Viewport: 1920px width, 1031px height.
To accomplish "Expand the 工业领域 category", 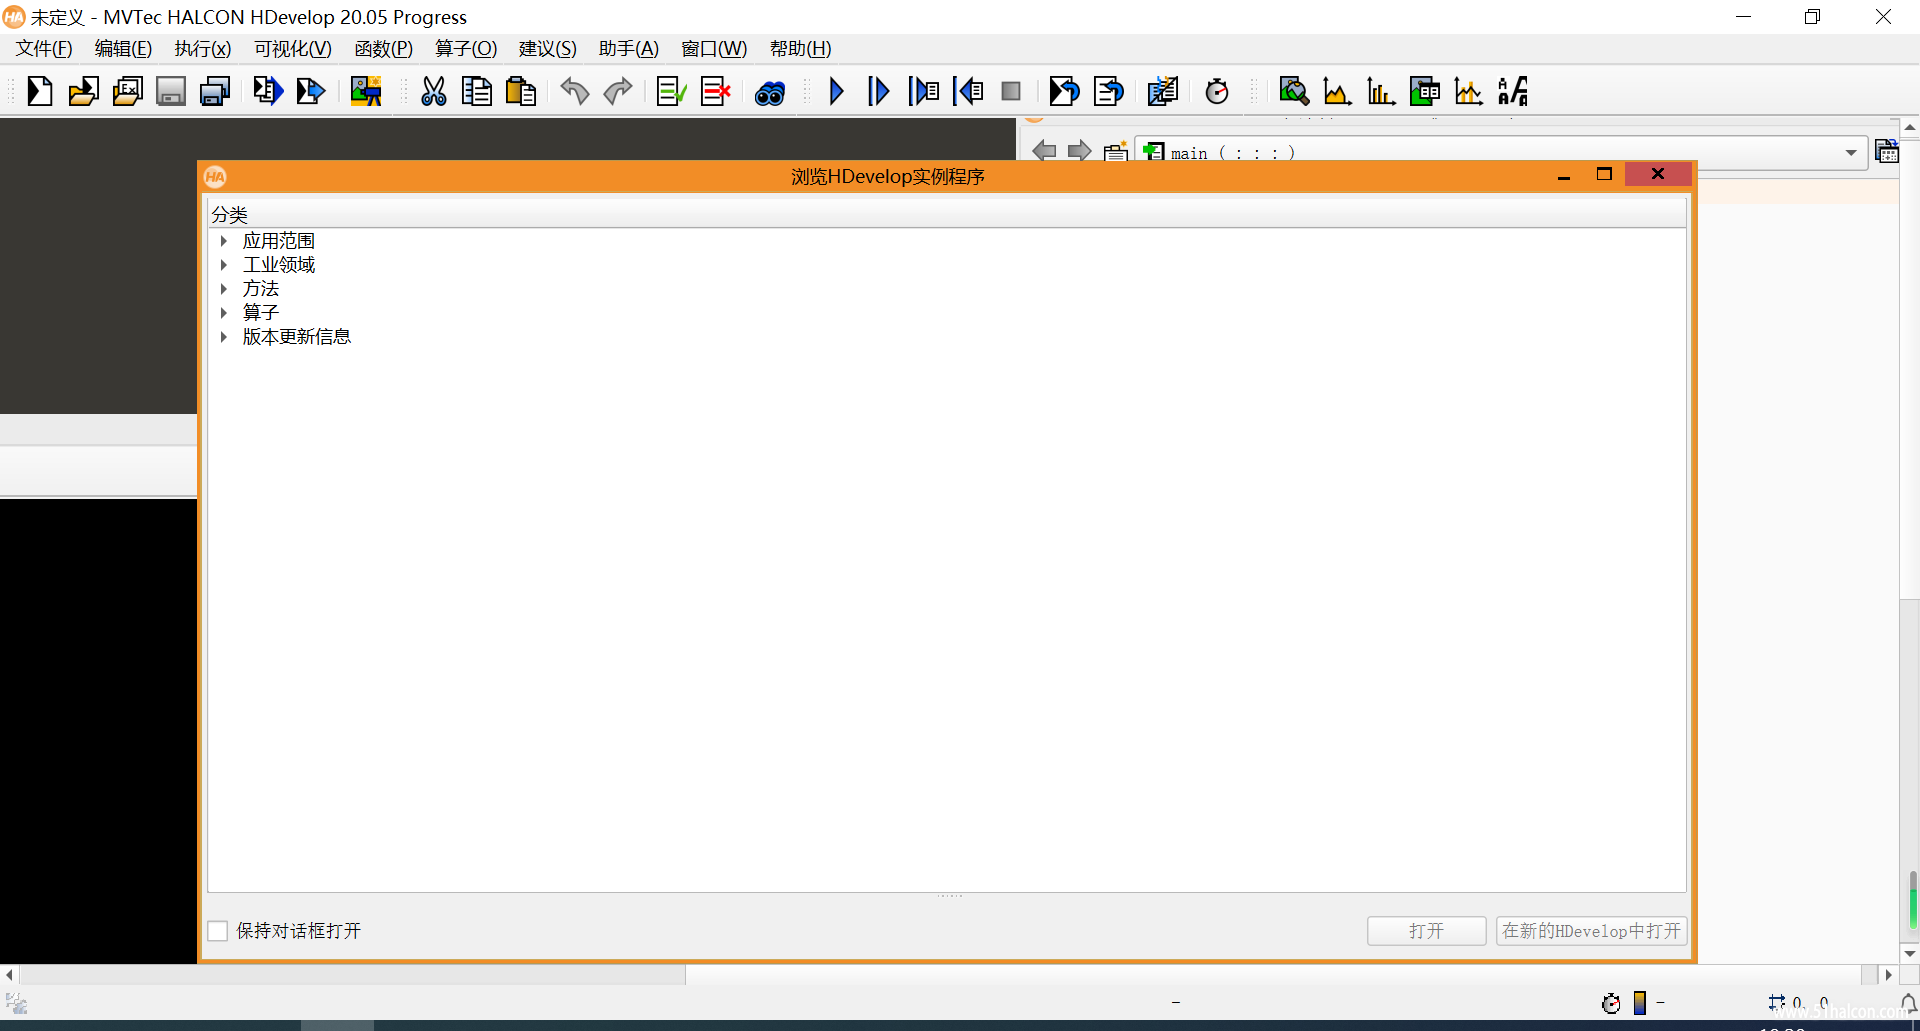I will coord(224,265).
